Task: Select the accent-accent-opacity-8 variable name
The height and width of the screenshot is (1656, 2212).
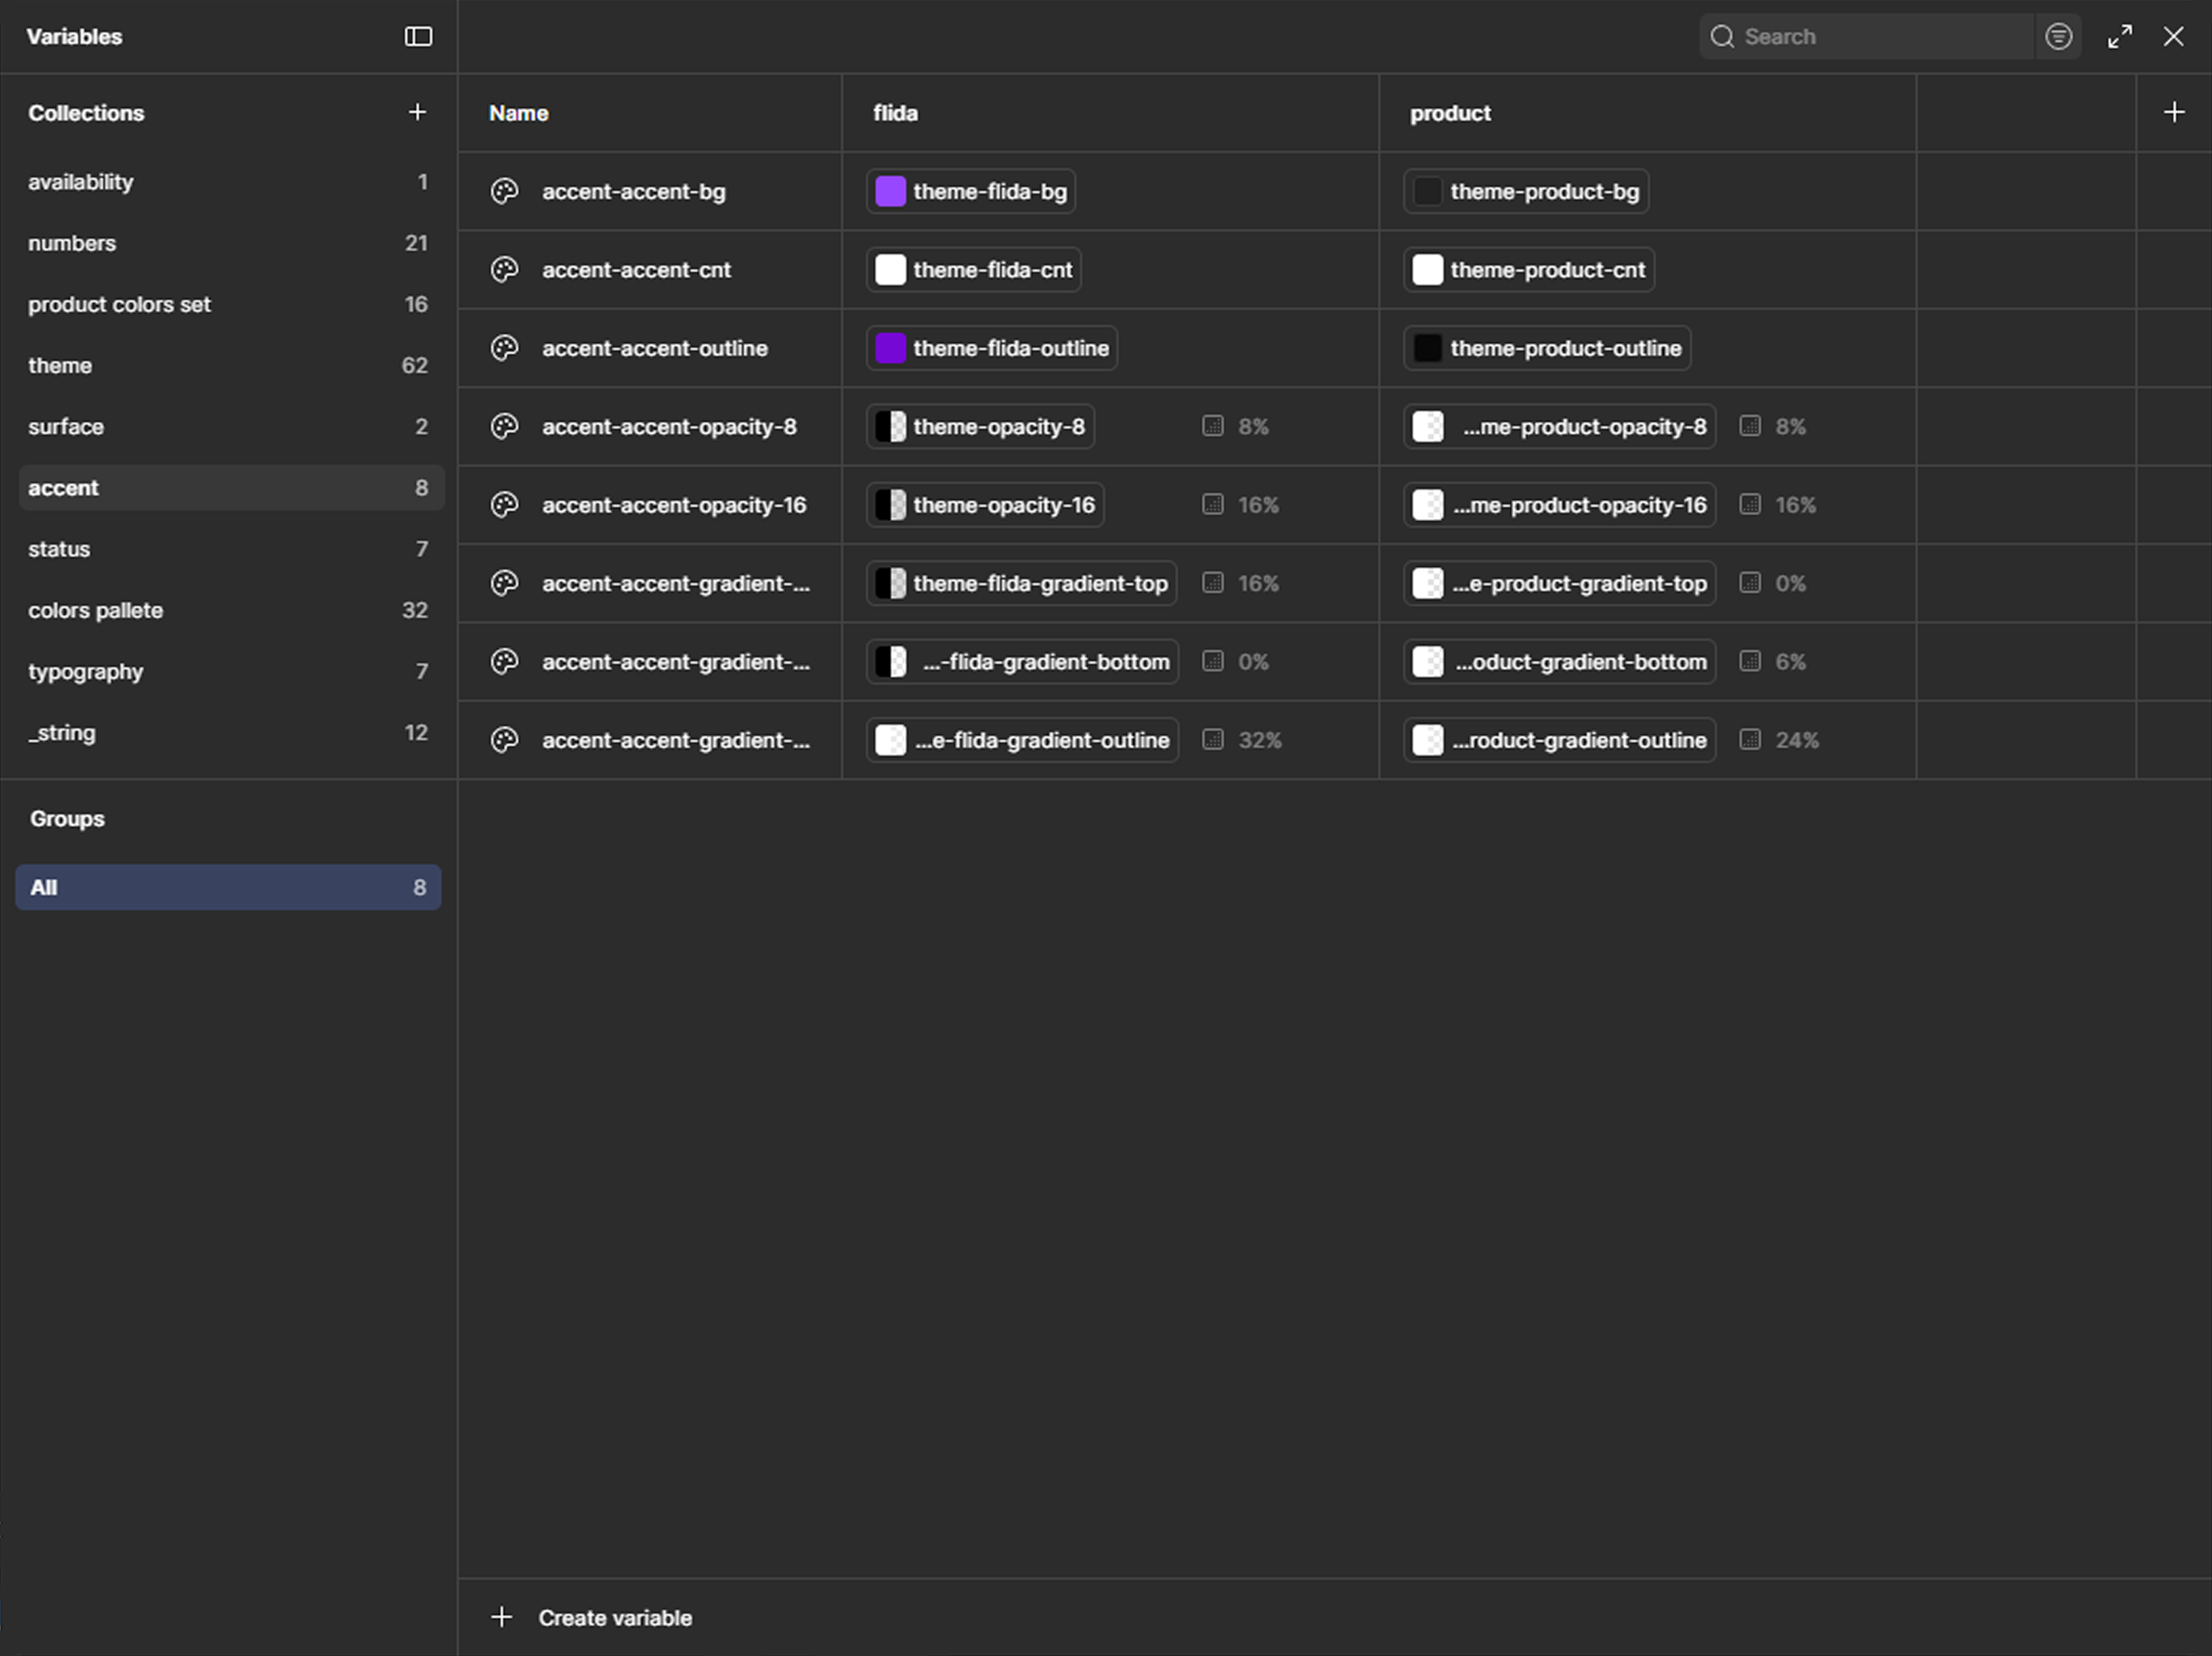Action: (x=669, y=426)
